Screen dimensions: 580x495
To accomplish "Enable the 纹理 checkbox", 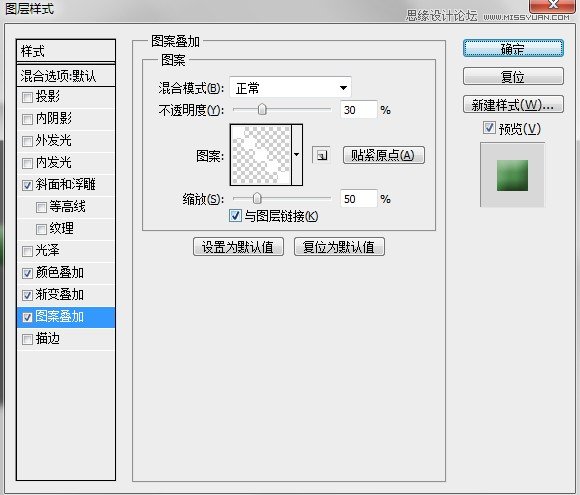I will 41,229.
